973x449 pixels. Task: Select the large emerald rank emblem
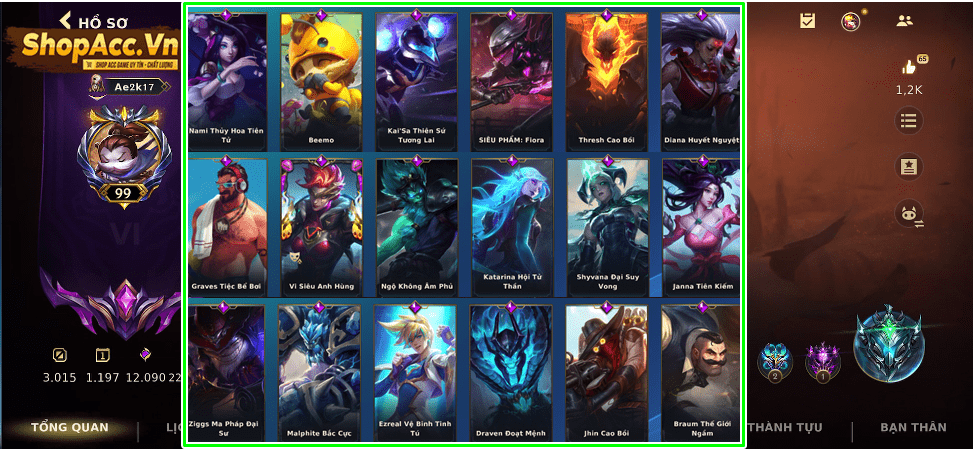click(x=889, y=343)
